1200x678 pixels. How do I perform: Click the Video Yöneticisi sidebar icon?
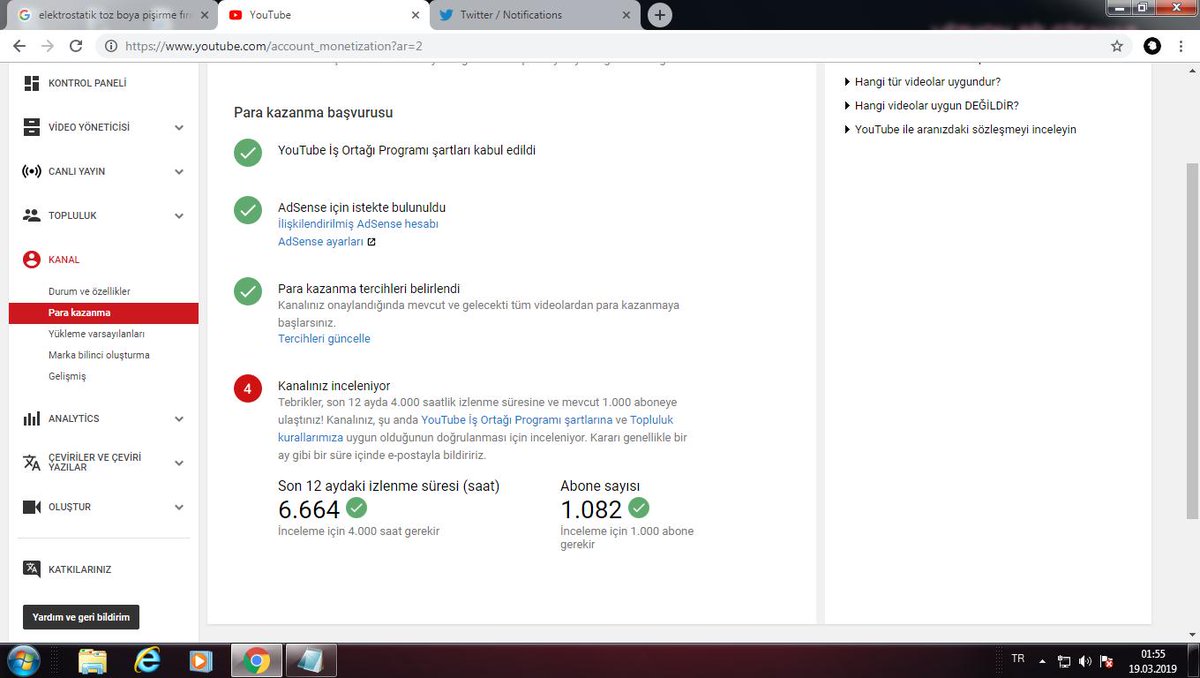tap(31, 127)
